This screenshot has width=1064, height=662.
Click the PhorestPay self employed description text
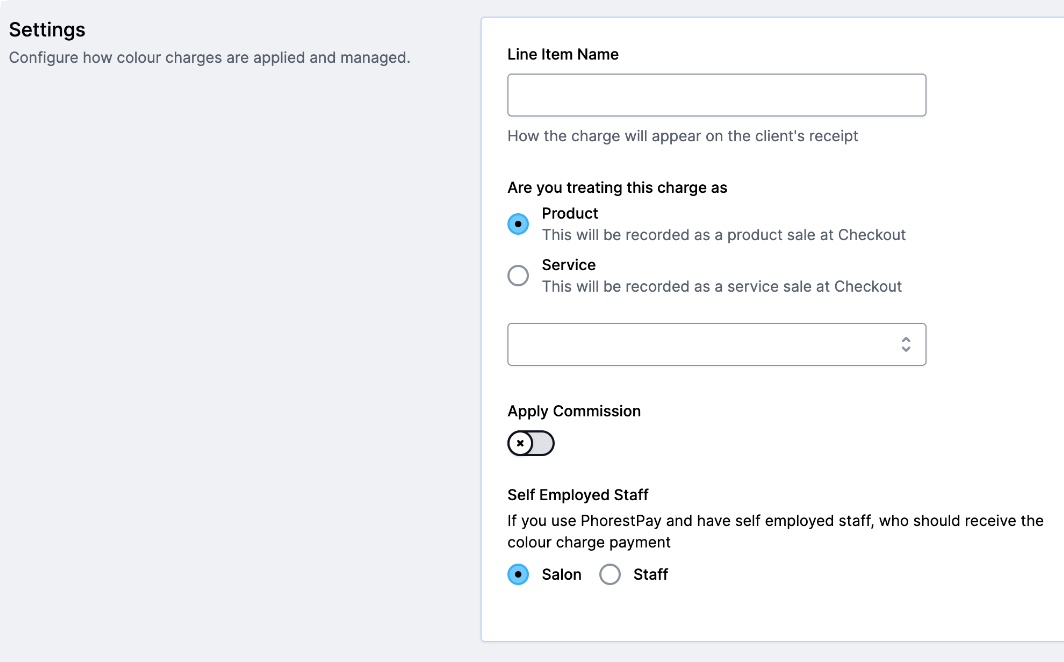[x=776, y=532]
